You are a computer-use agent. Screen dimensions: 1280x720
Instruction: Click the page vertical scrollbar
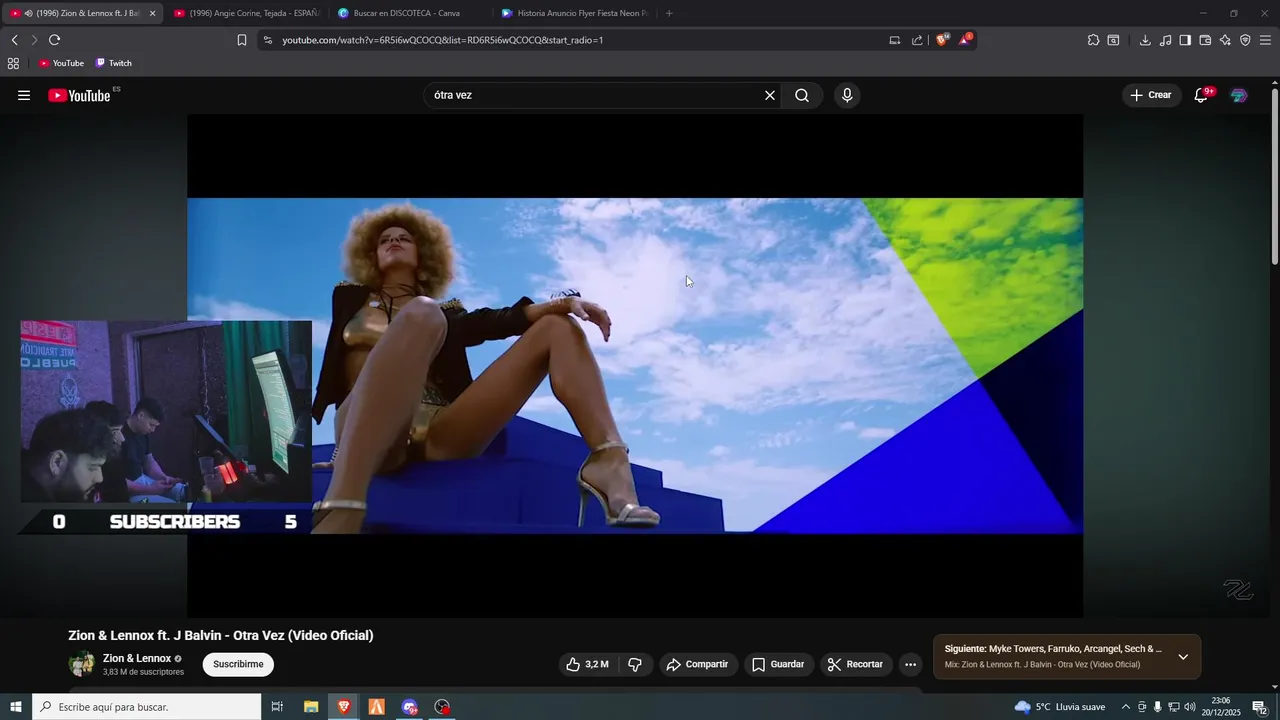1274,176
